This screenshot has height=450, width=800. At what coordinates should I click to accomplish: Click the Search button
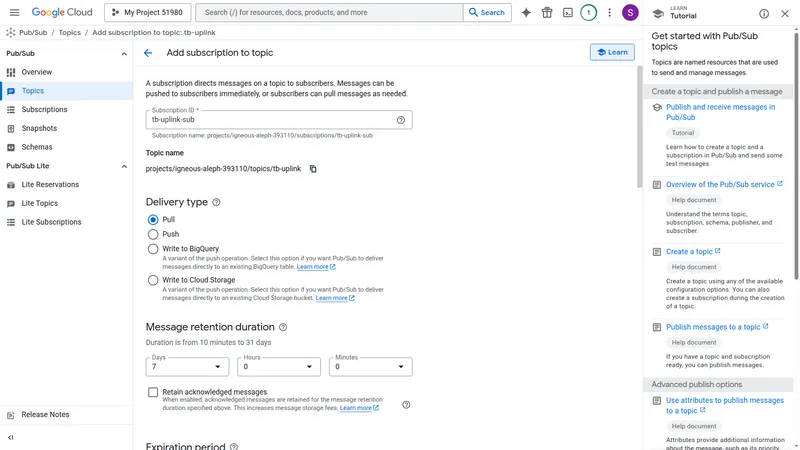[x=487, y=12]
